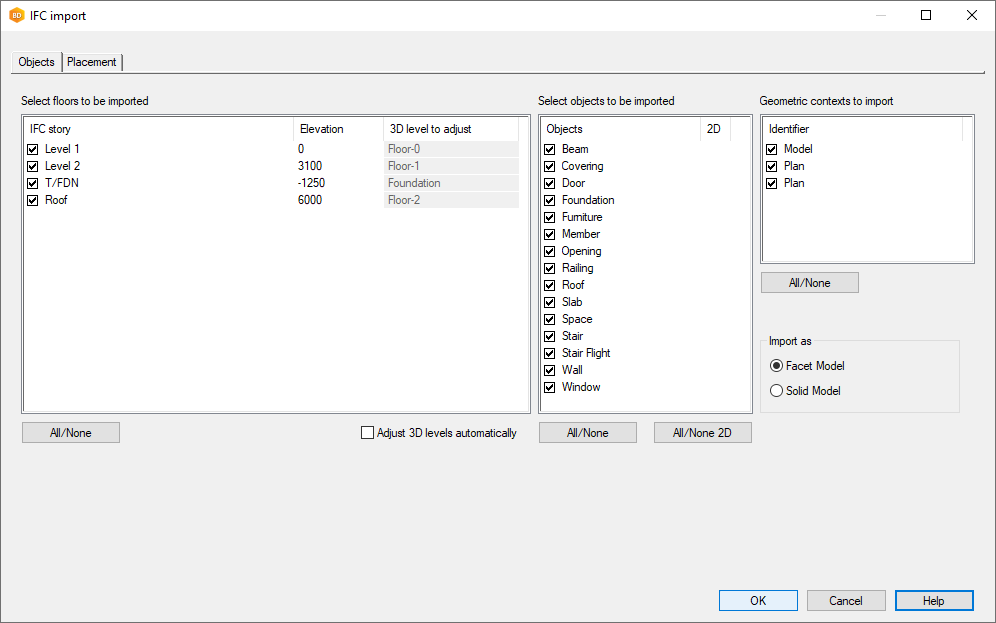Enable Adjust 3D levels automatically
Viewport: 996px width, 623px height.
click(367, 433)
